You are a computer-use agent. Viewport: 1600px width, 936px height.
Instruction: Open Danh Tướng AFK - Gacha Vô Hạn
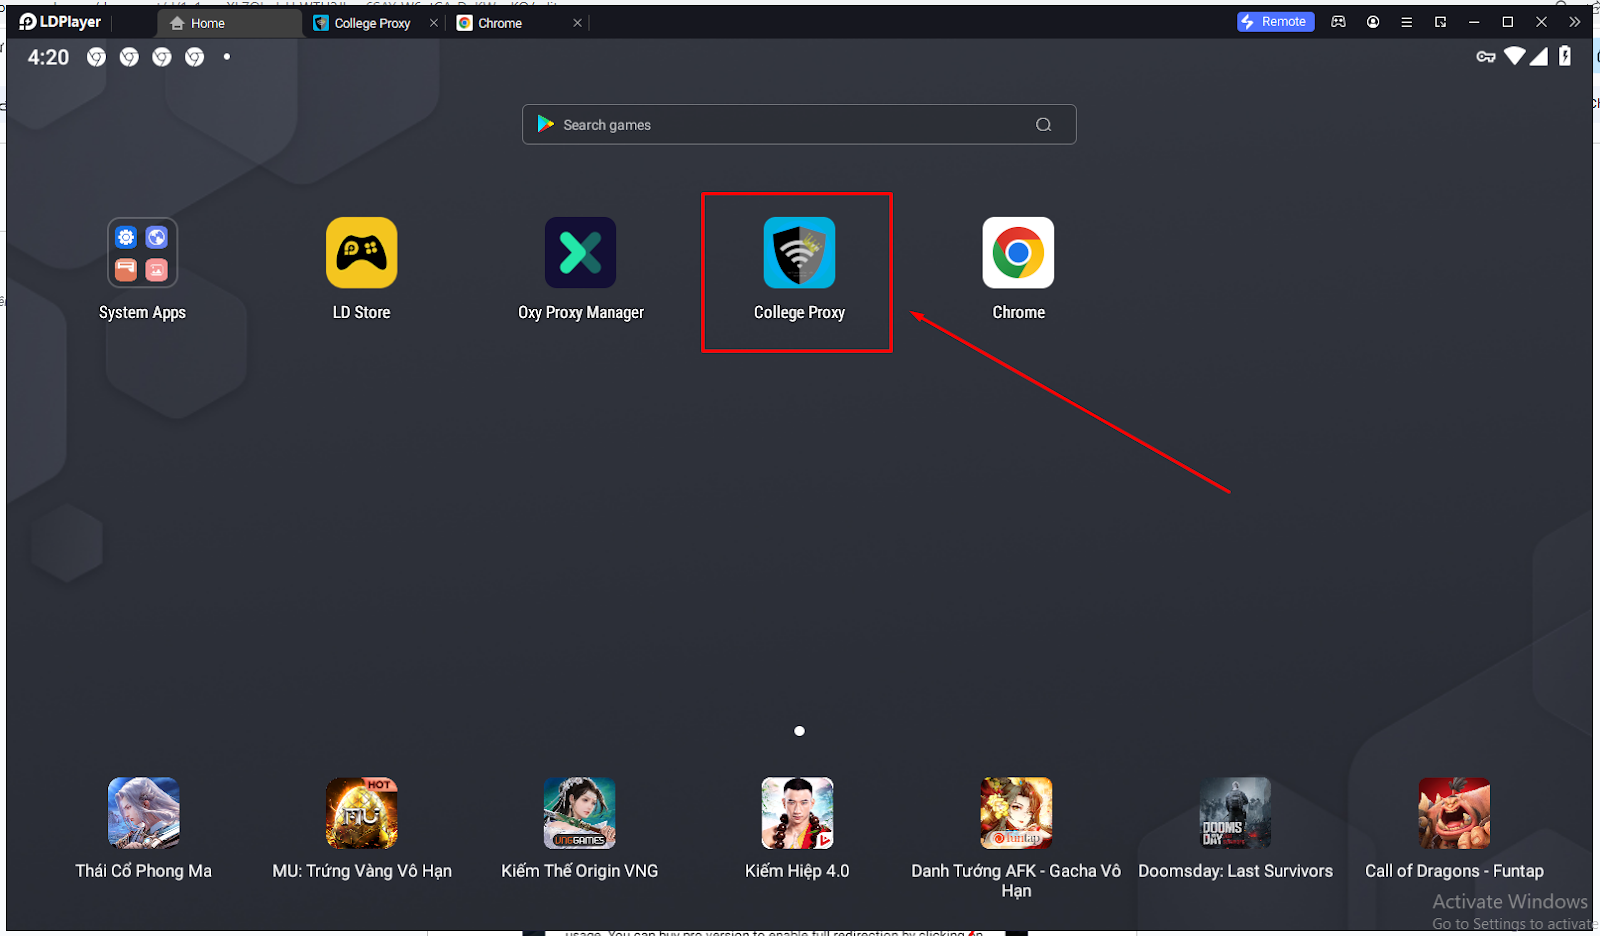coord(1016,813)
